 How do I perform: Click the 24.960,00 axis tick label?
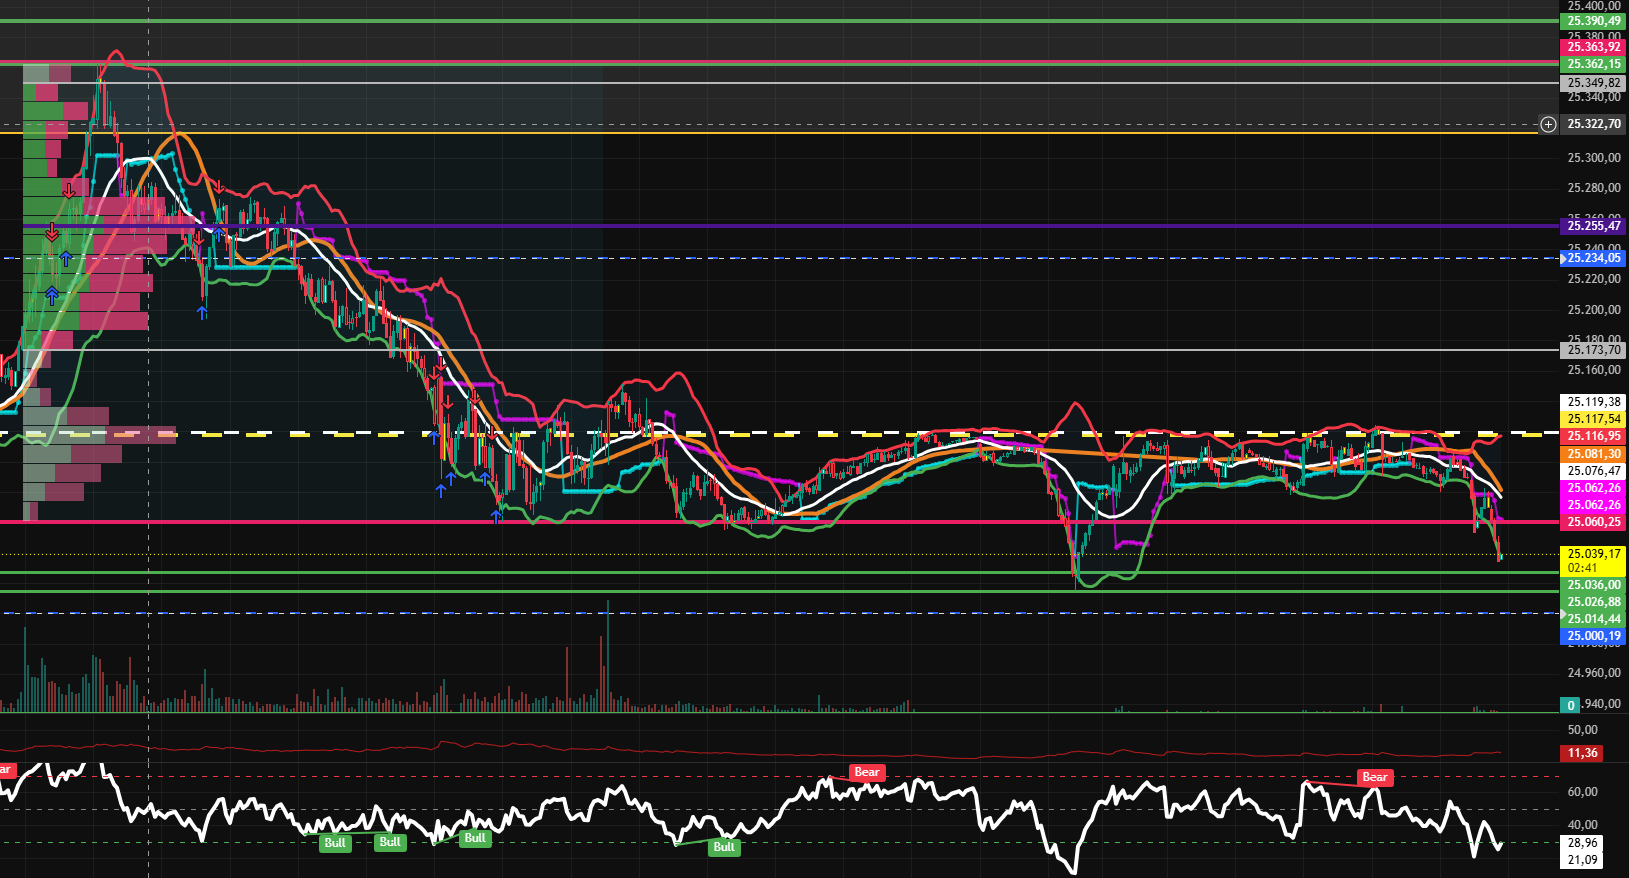coord(1594,673)
